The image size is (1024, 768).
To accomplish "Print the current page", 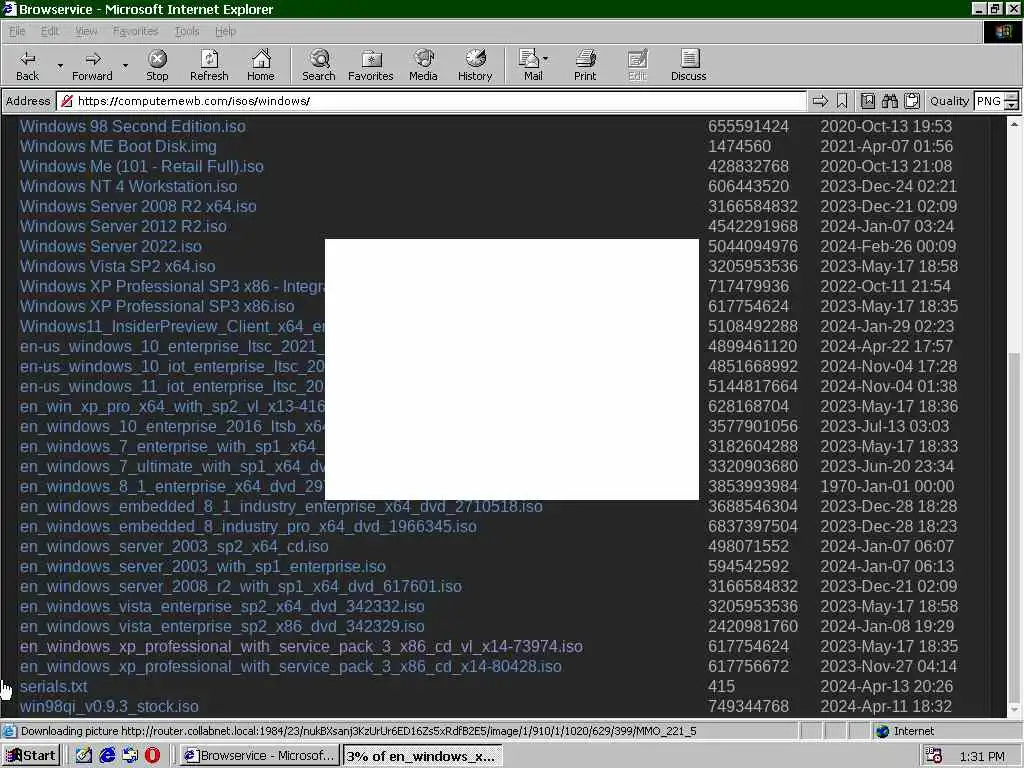I will click(585, 65).
